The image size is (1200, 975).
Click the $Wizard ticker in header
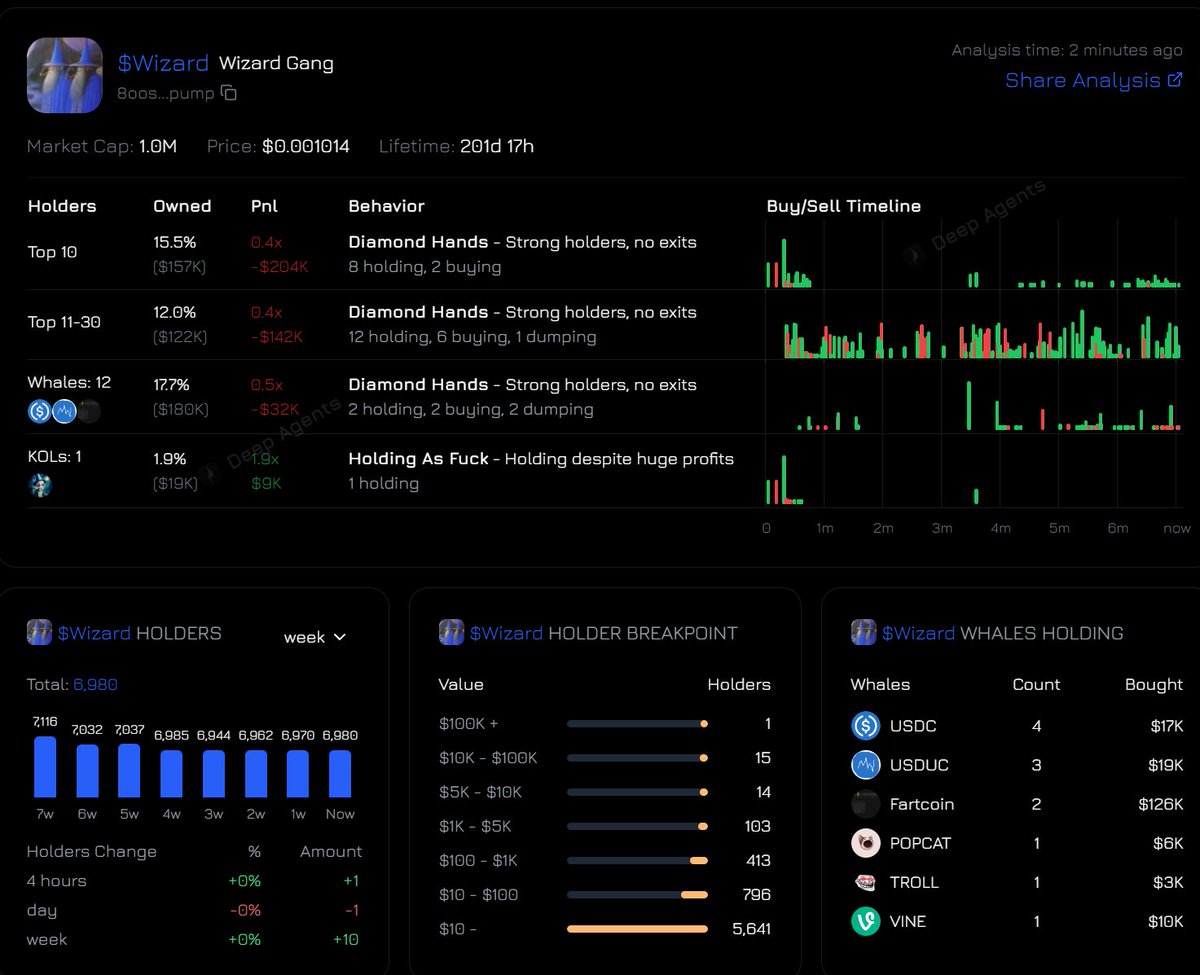pyautogui.click(x=163, y=63)
